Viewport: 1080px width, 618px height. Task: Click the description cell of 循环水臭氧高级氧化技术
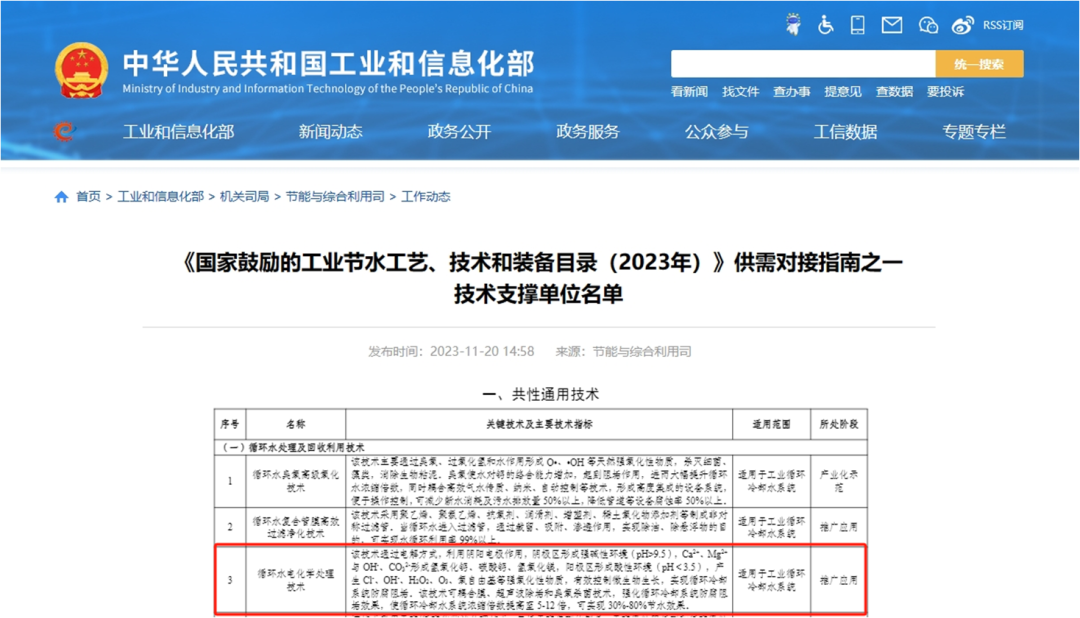[539, 481]
